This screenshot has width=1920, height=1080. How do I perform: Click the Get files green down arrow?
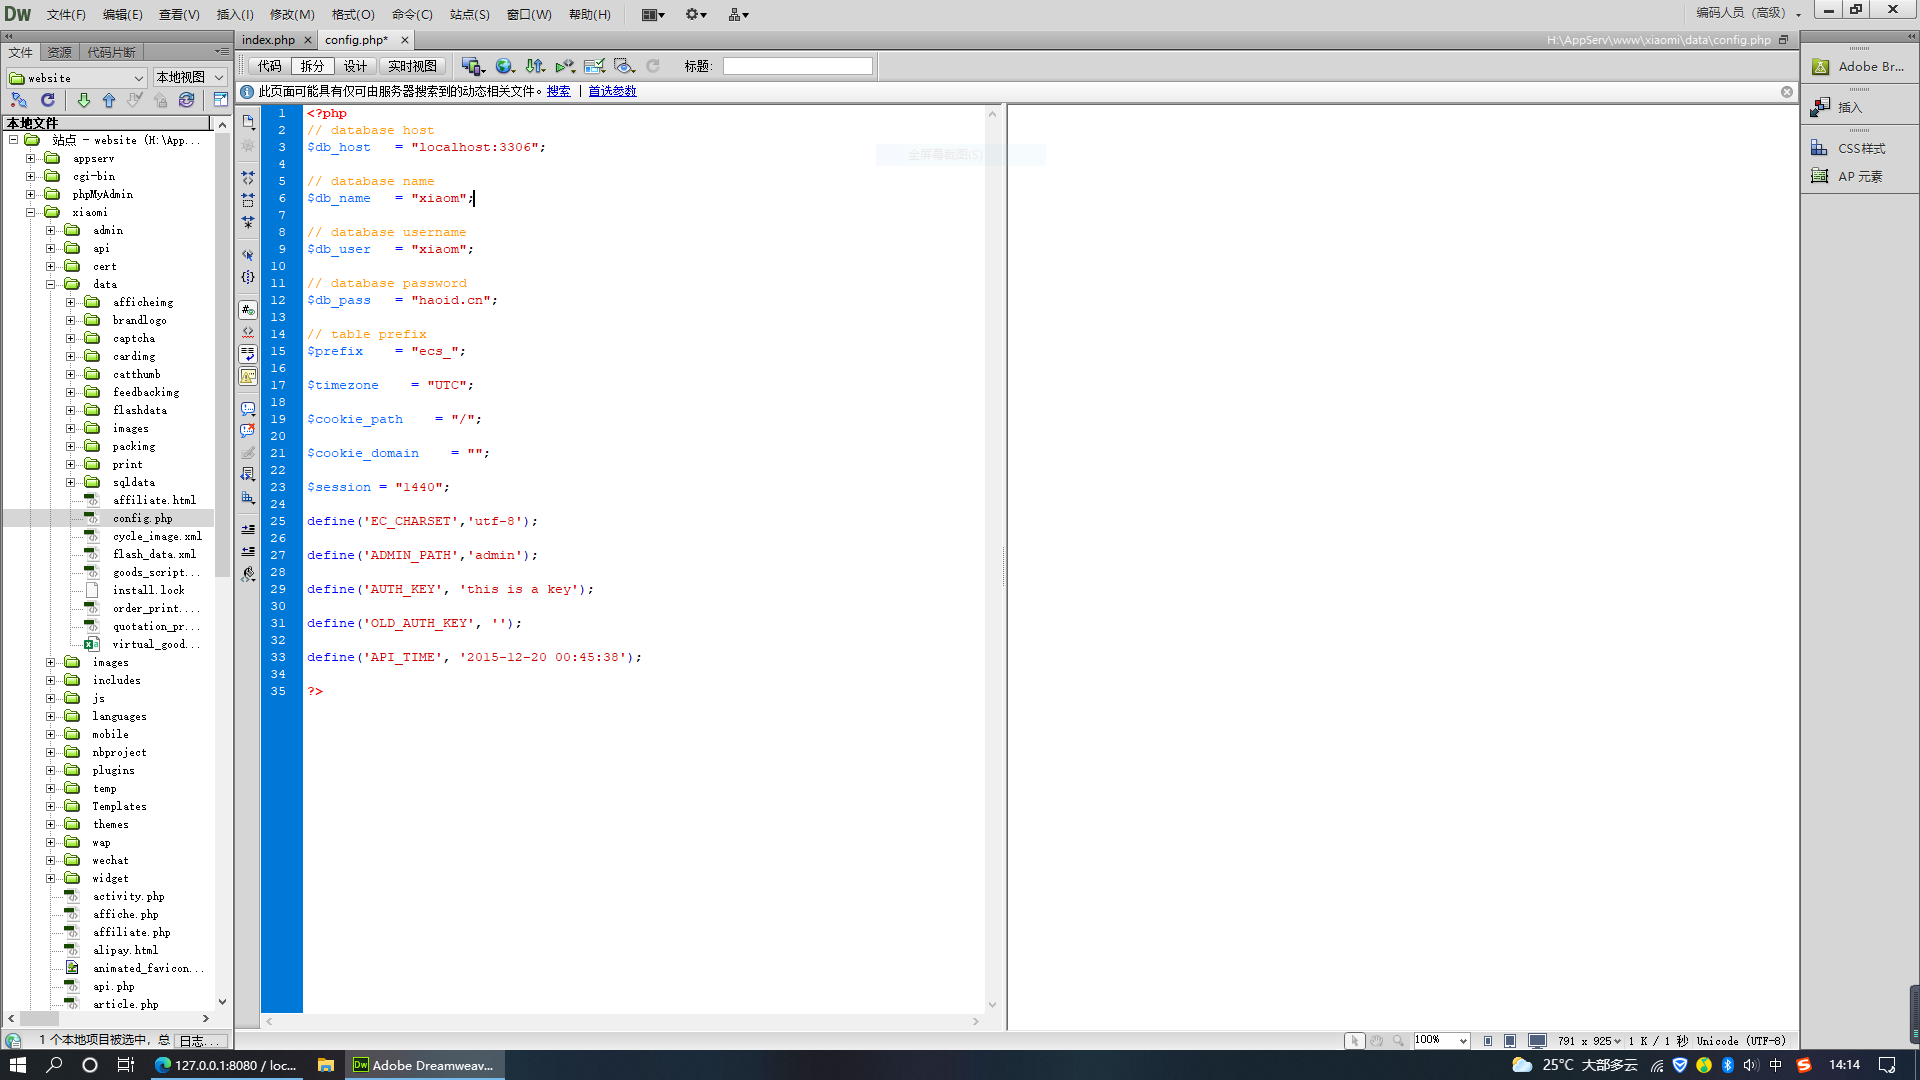coord(84,100)
